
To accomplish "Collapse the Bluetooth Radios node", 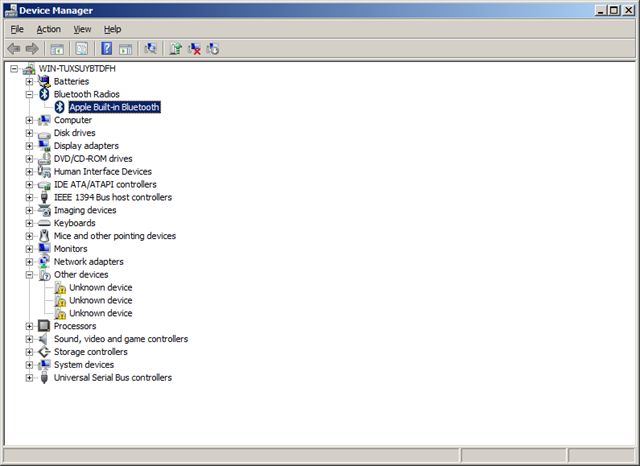I will 29,94.
